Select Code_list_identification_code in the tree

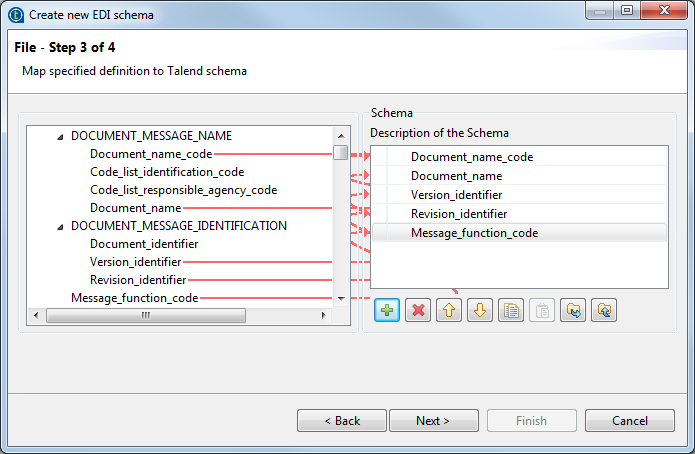(x=166, y=172)
